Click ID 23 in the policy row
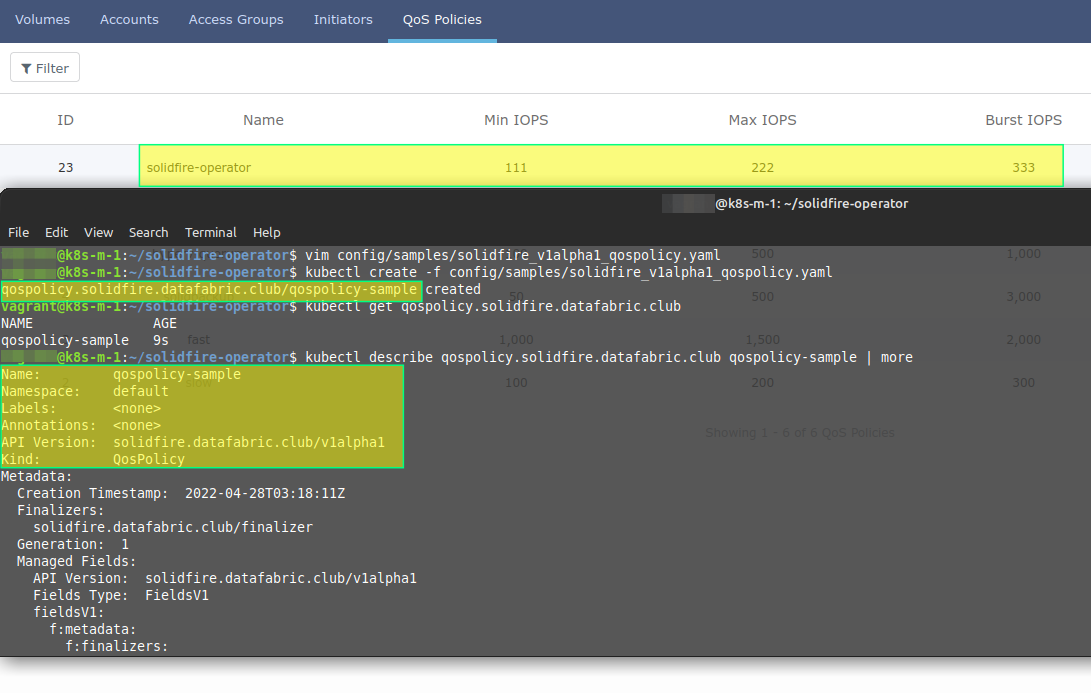The width and height of the screenshot is (1091, 693). [x=65, y=168]
